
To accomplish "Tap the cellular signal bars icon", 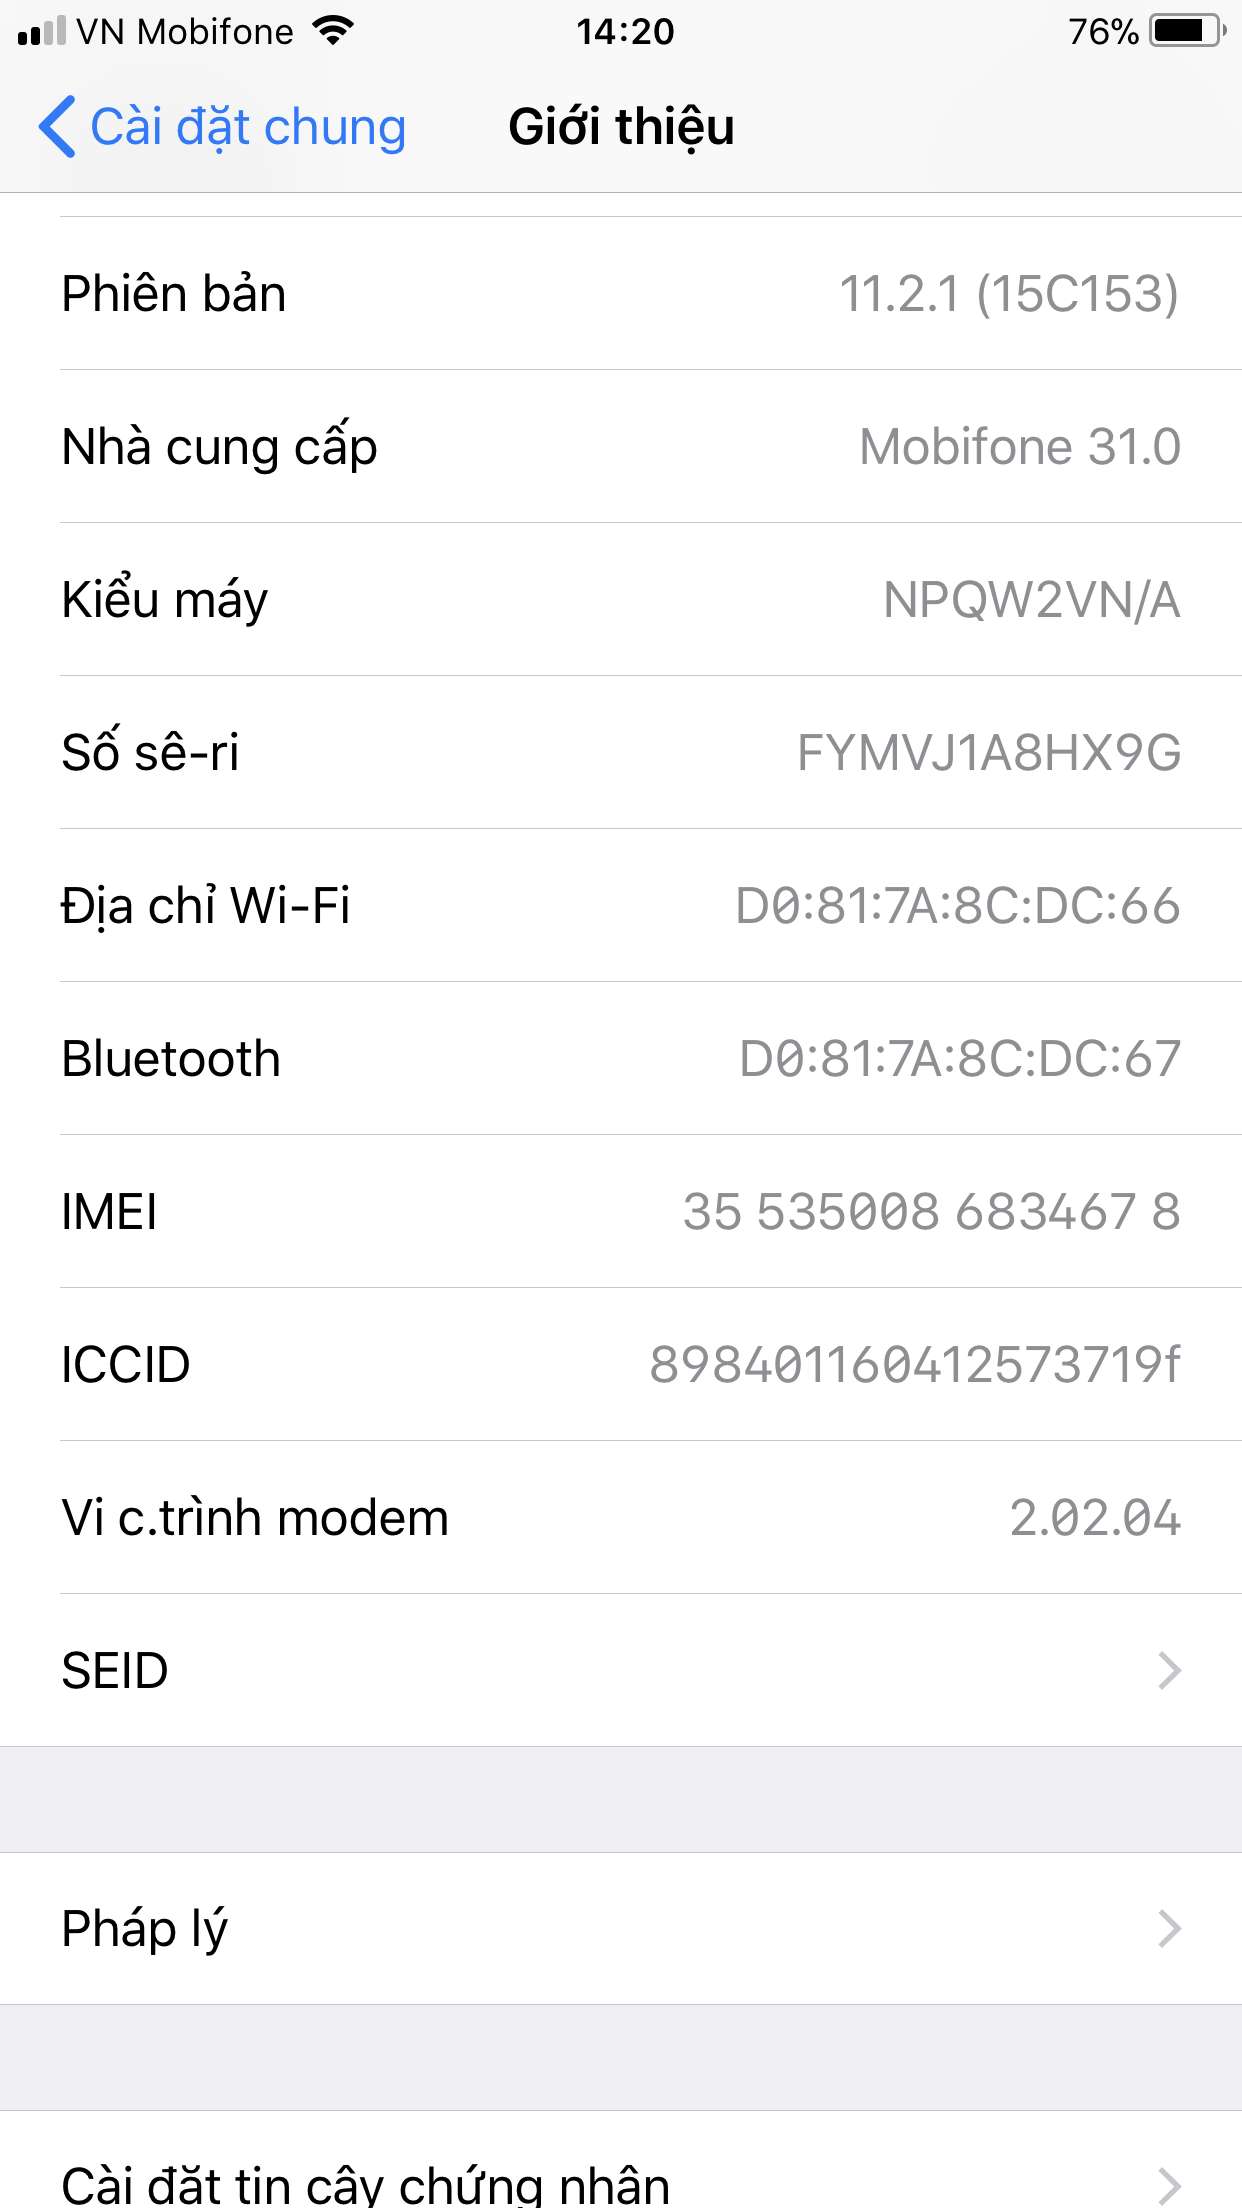I will 42,32.
